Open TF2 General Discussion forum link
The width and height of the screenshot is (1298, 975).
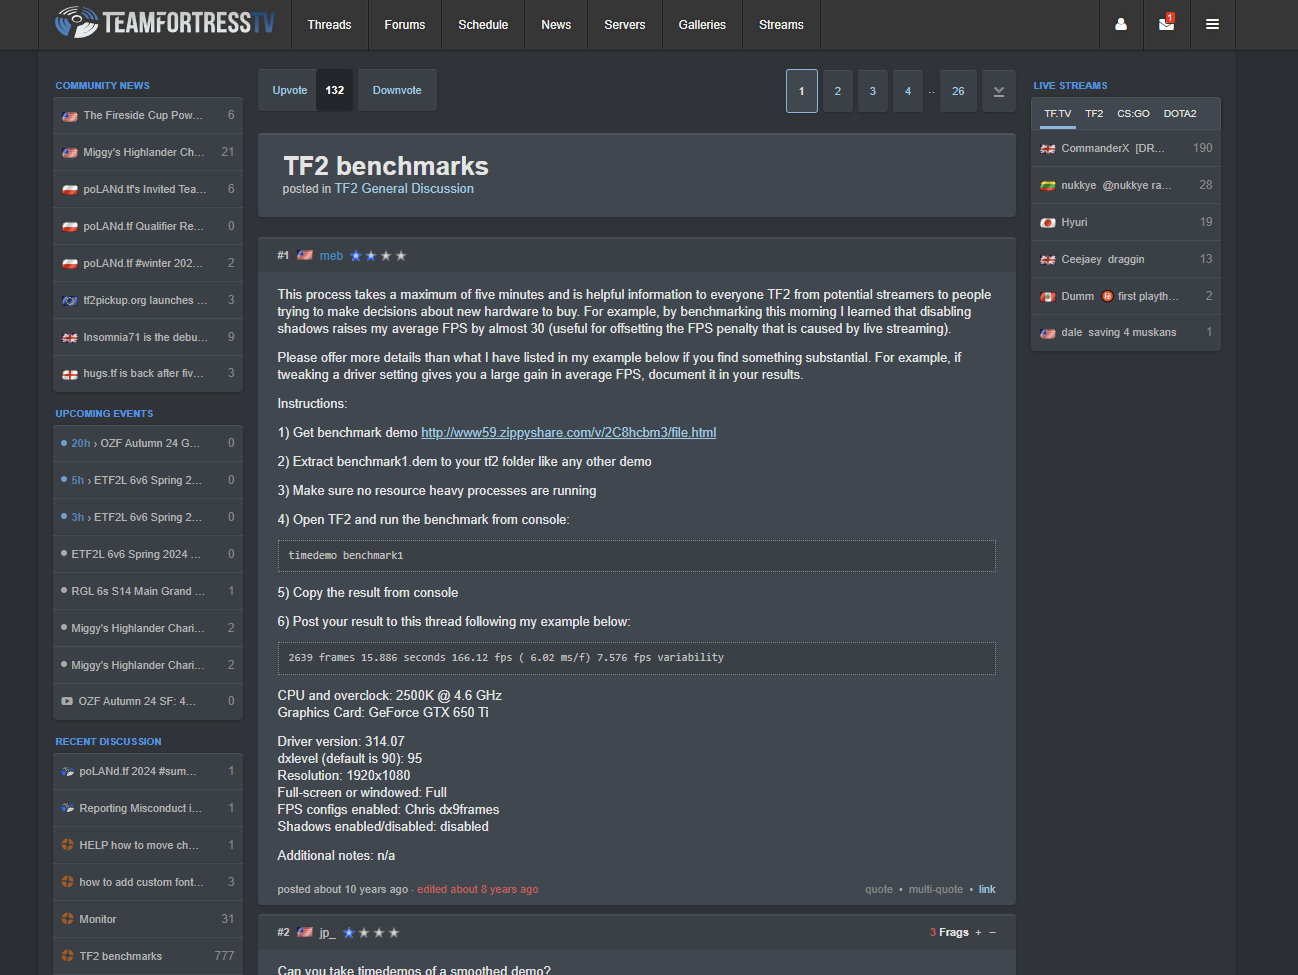(x=404, y=189)
